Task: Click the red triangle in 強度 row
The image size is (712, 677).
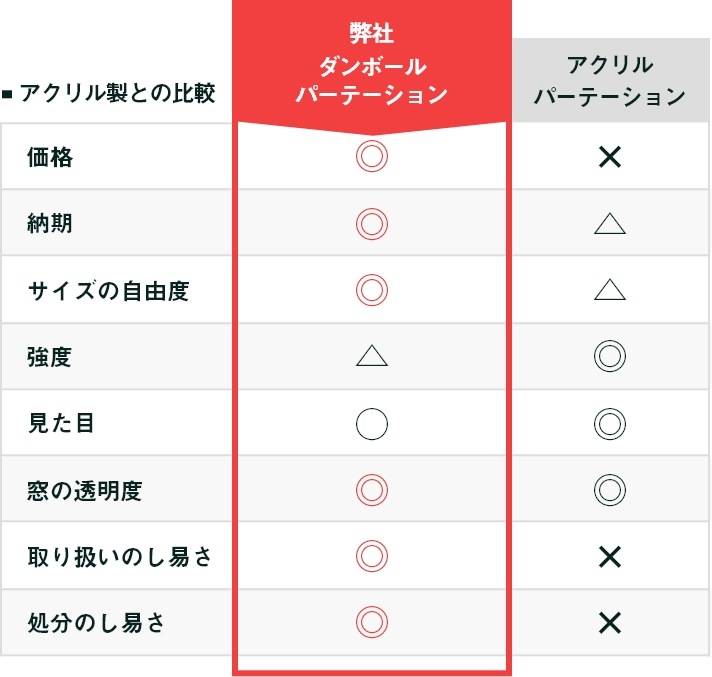Action: pyautogui.click(x=371, y=356)
